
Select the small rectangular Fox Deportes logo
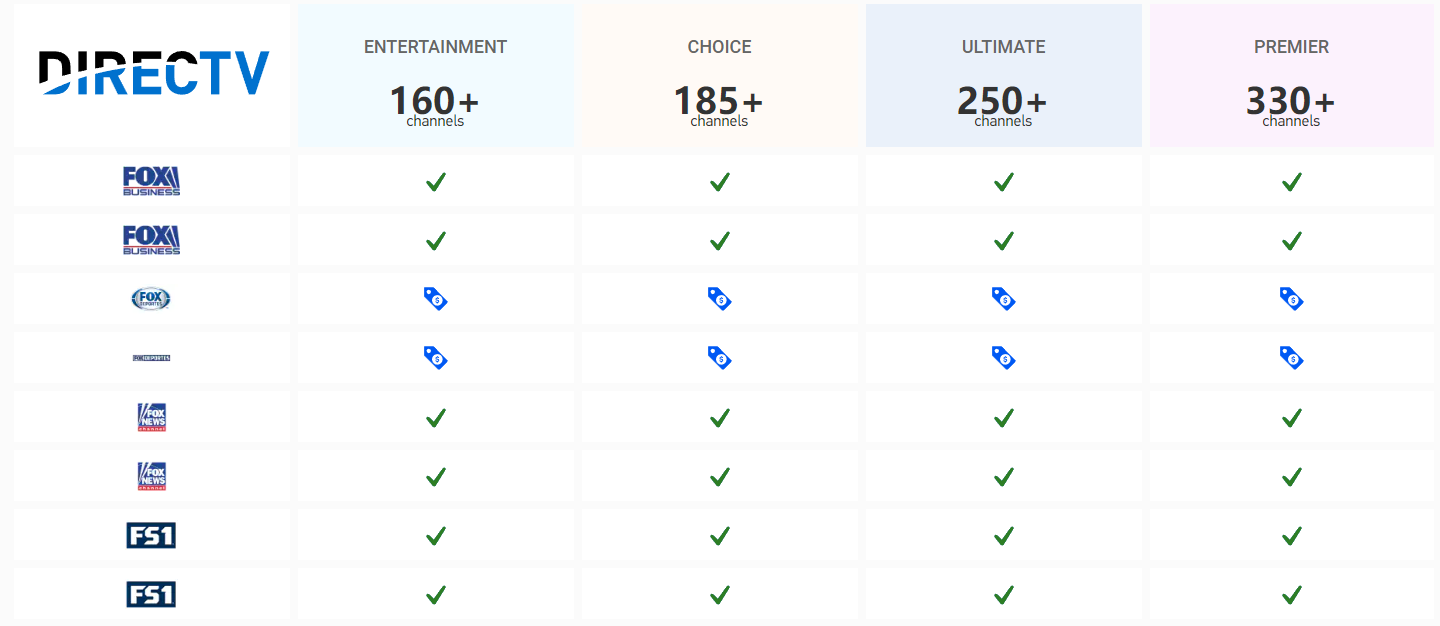[x=152, y=357]
